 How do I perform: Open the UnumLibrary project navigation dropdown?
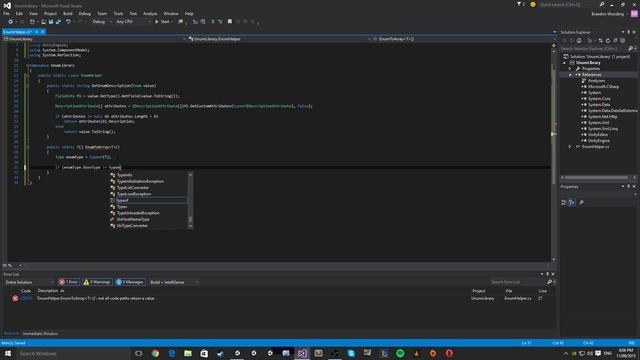[94, 39]
